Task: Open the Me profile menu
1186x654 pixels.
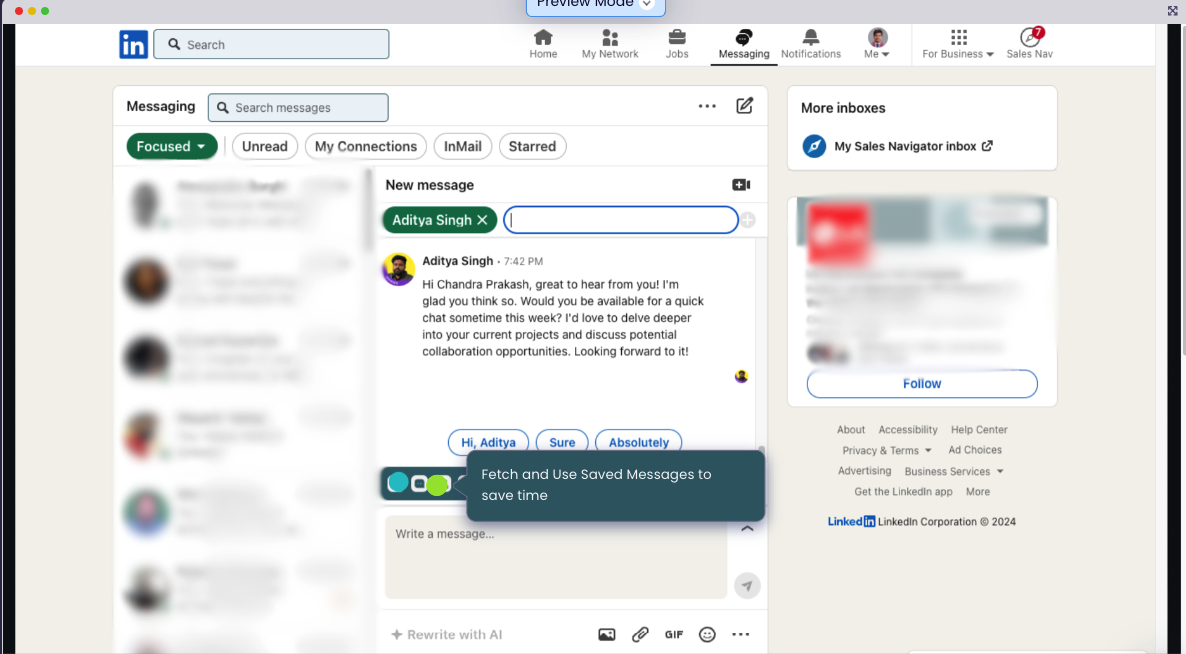Action: (x=877, y=44)
